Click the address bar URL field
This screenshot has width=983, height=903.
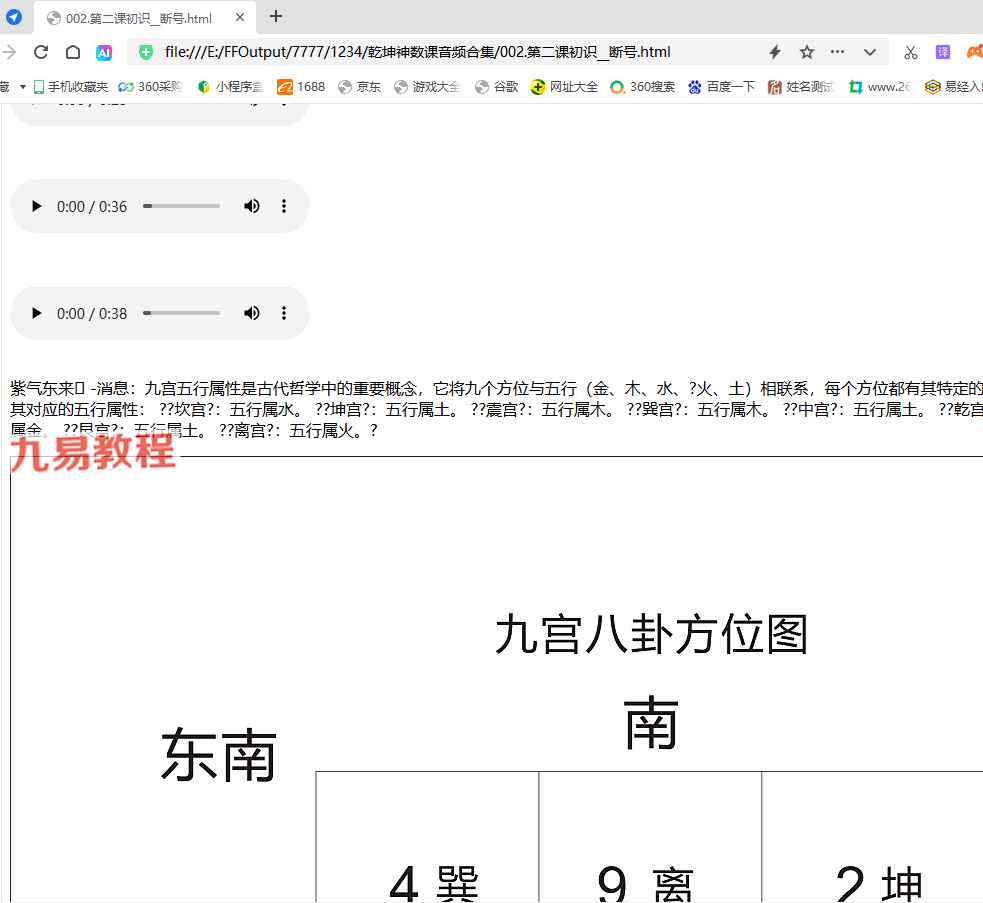pos(450,52)
